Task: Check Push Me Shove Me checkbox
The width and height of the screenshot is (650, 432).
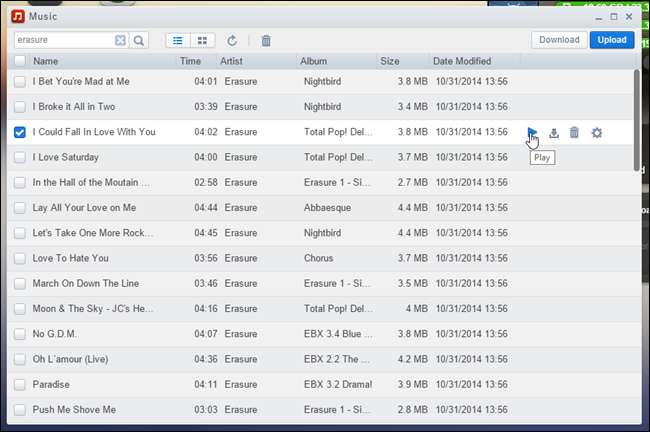Action: pyautogui.click(x=20, y=410)
